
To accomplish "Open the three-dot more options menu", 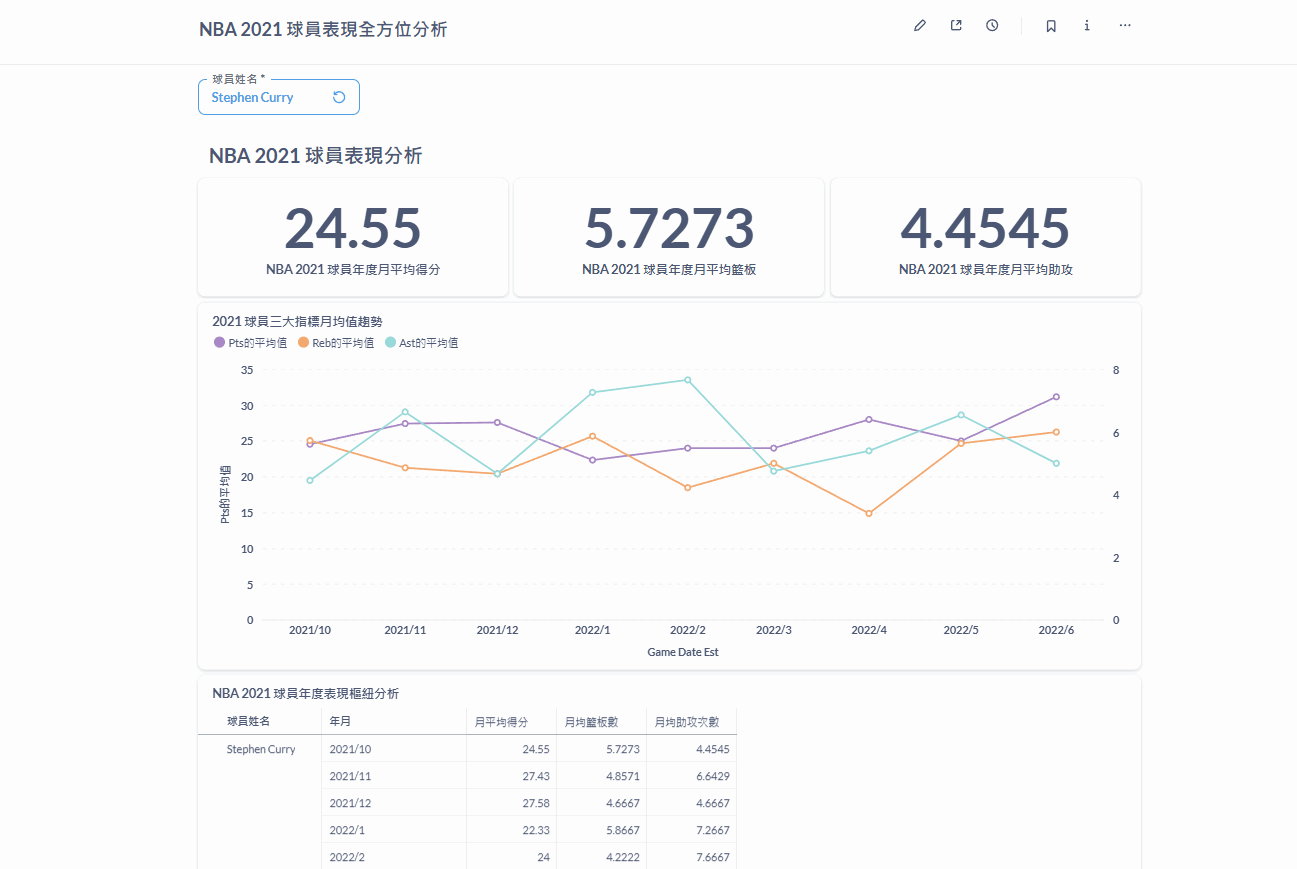I will (1125, 26).
